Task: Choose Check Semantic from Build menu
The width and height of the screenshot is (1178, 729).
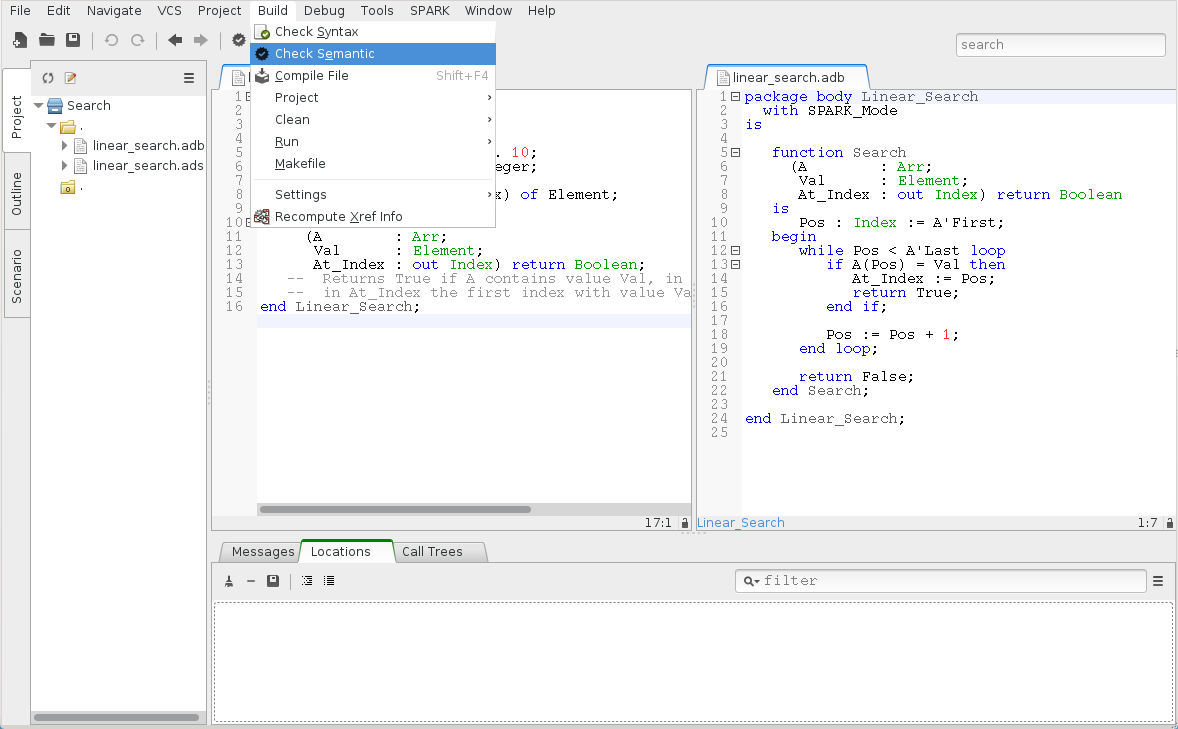Action: click(x=373, y=54)
